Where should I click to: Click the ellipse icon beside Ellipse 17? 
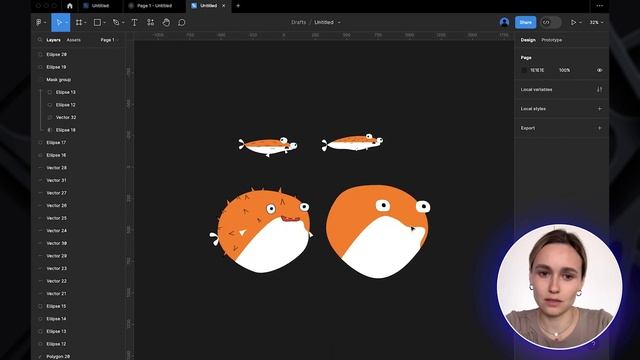pyautogui.click(x=40, y=142)
